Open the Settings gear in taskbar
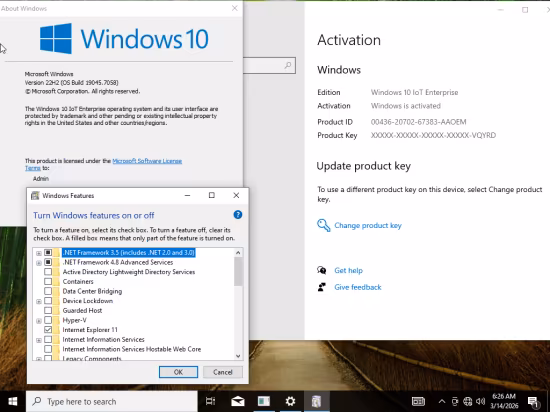 tap(290, 401)
